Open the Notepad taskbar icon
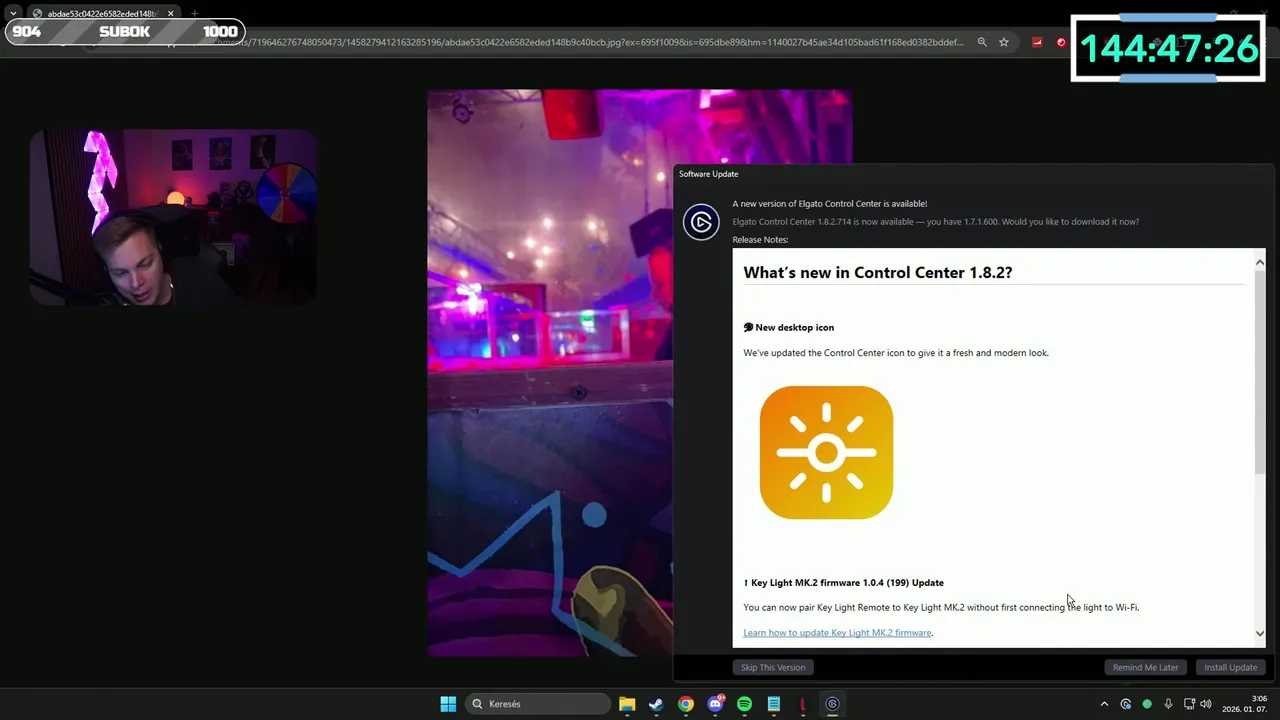Viewport: 1280px width, 720px height. [x=774, y=704]
